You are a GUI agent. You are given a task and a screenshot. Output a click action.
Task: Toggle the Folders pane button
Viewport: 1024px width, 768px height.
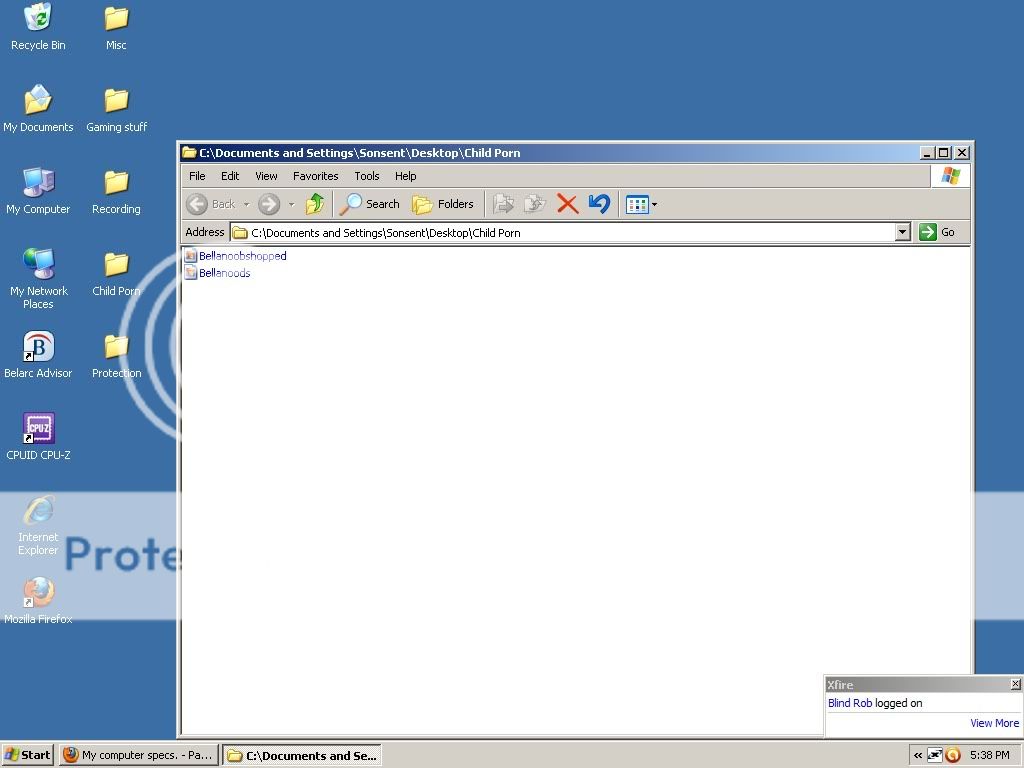tap(443, 204)
